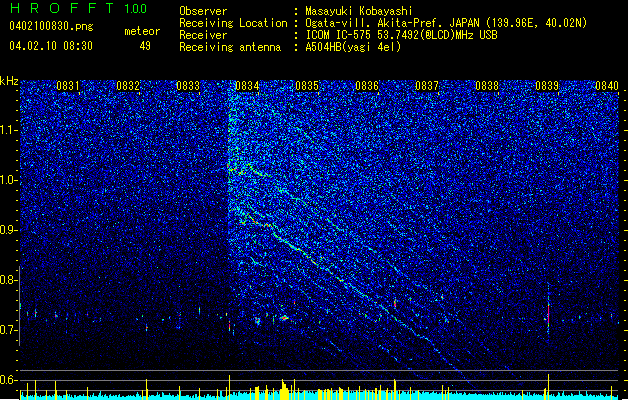Click observer name Masayuki Kobayashi

coord(359,11)
